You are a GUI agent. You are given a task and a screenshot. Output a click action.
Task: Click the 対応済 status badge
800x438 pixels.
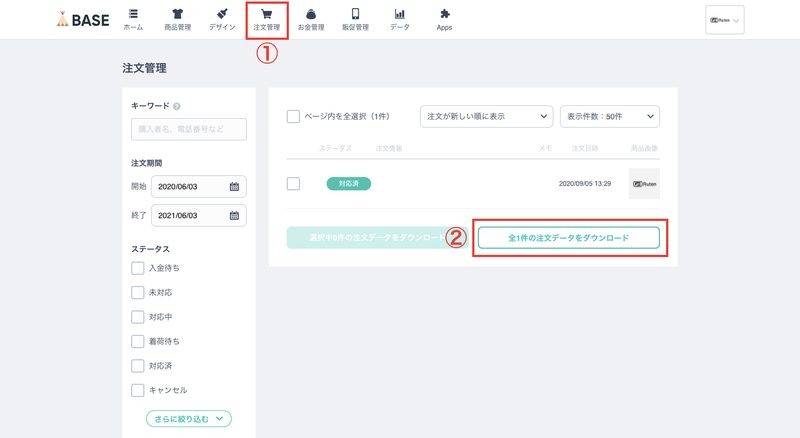pyautogui.click(x=349, y=183)
